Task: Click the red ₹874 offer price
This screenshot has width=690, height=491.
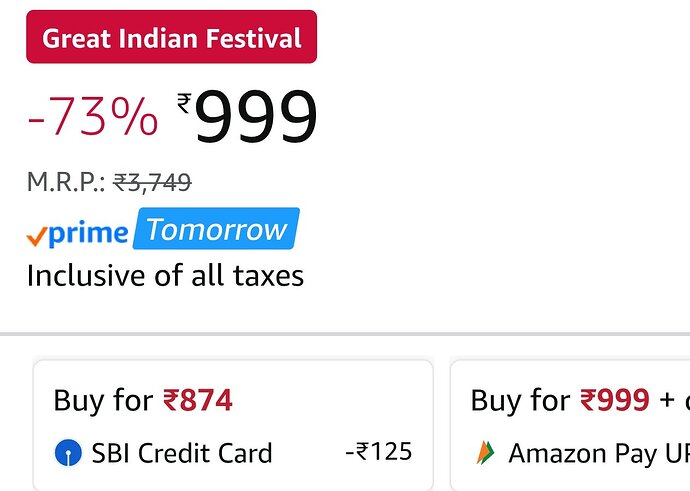Action: click(x=197, y=401)
